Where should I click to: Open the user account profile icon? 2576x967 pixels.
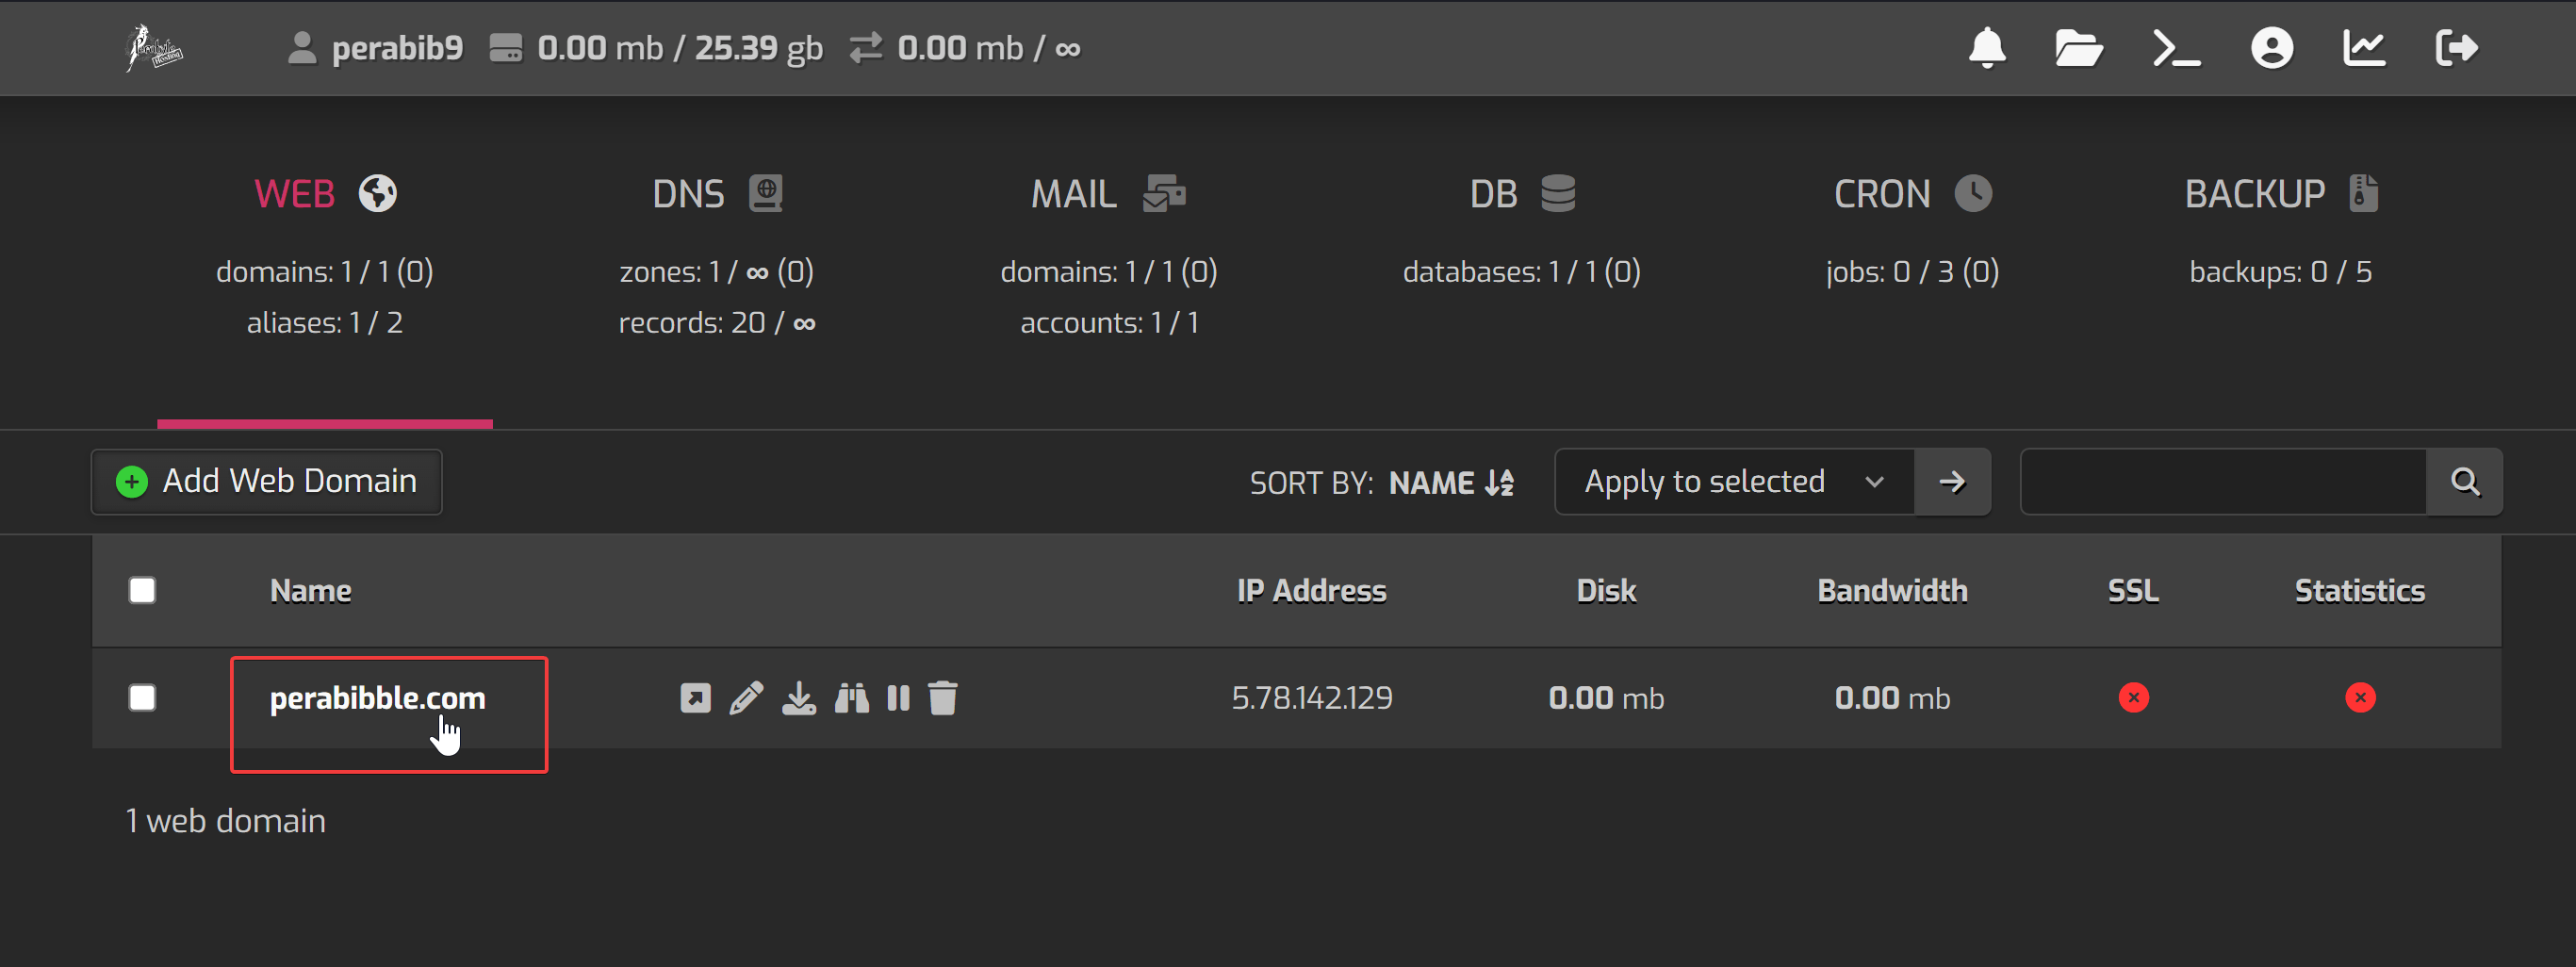[2271, 48]
